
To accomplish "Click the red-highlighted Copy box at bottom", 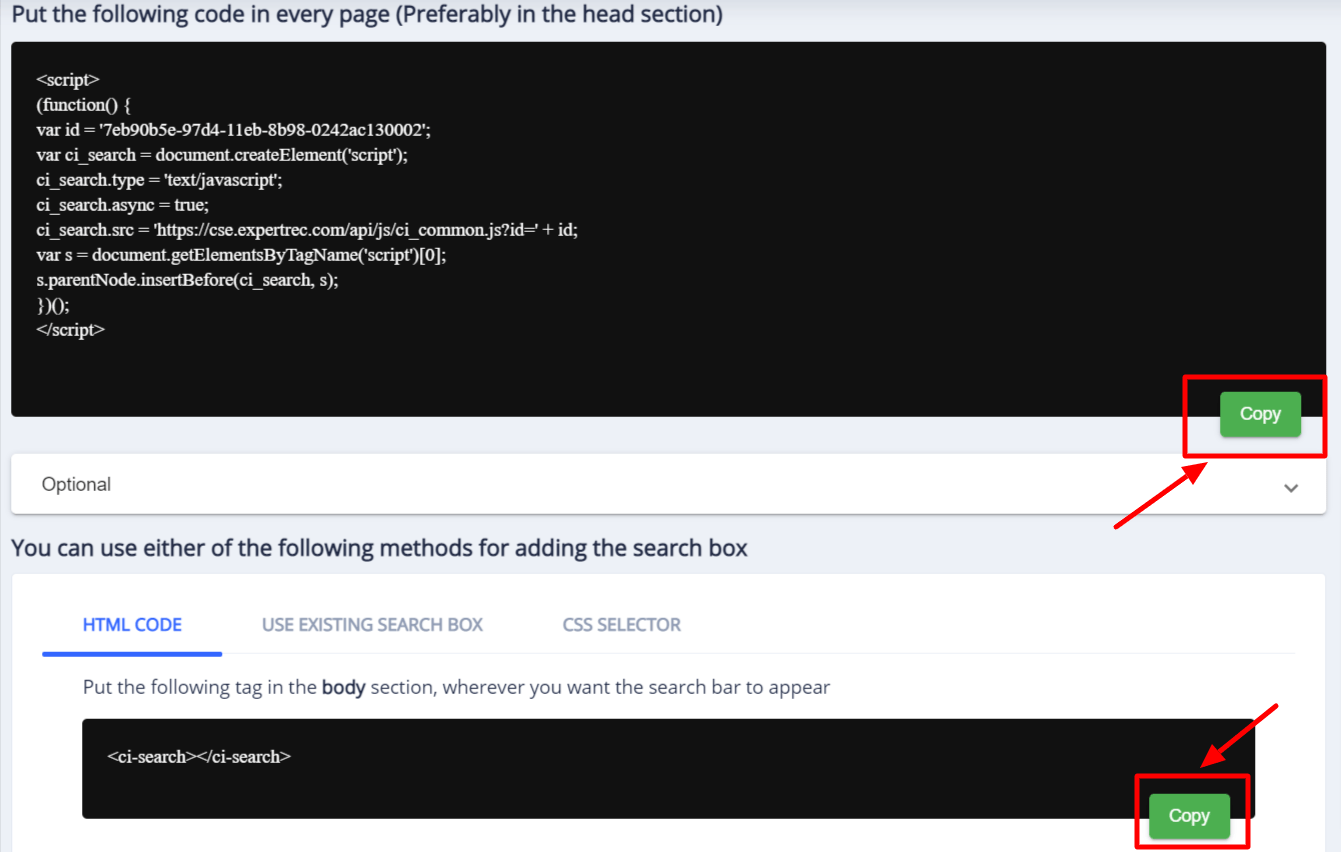I will pos(1190,813).
